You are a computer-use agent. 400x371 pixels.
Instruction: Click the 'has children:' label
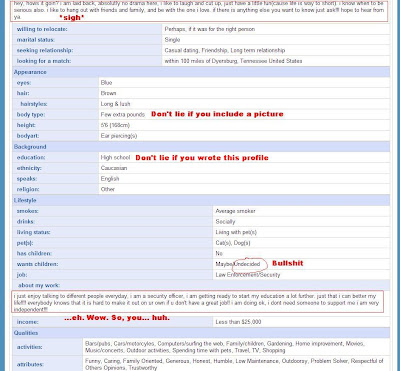[x=34, y=254]
